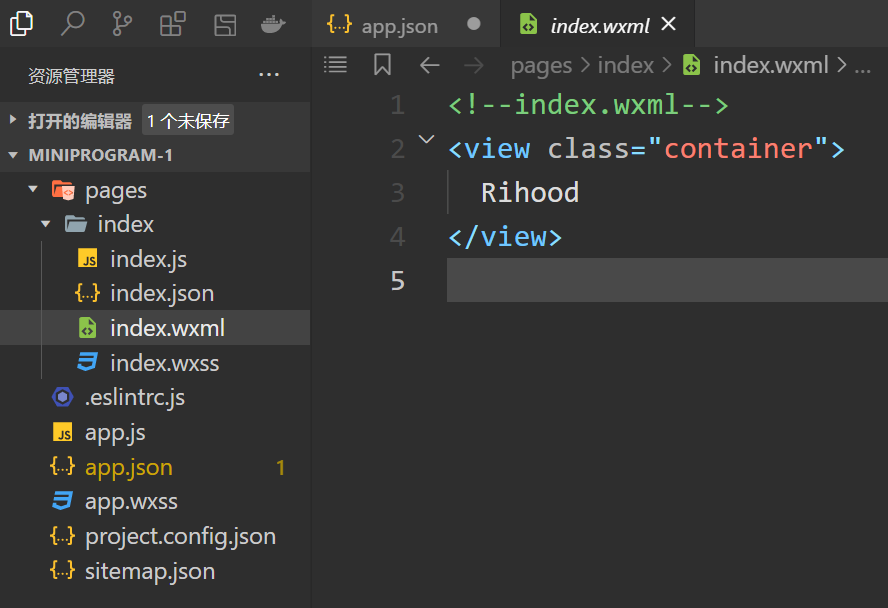Click the green wxml icon in breadcrumb

pyautogui.click(x=691, y=65)
